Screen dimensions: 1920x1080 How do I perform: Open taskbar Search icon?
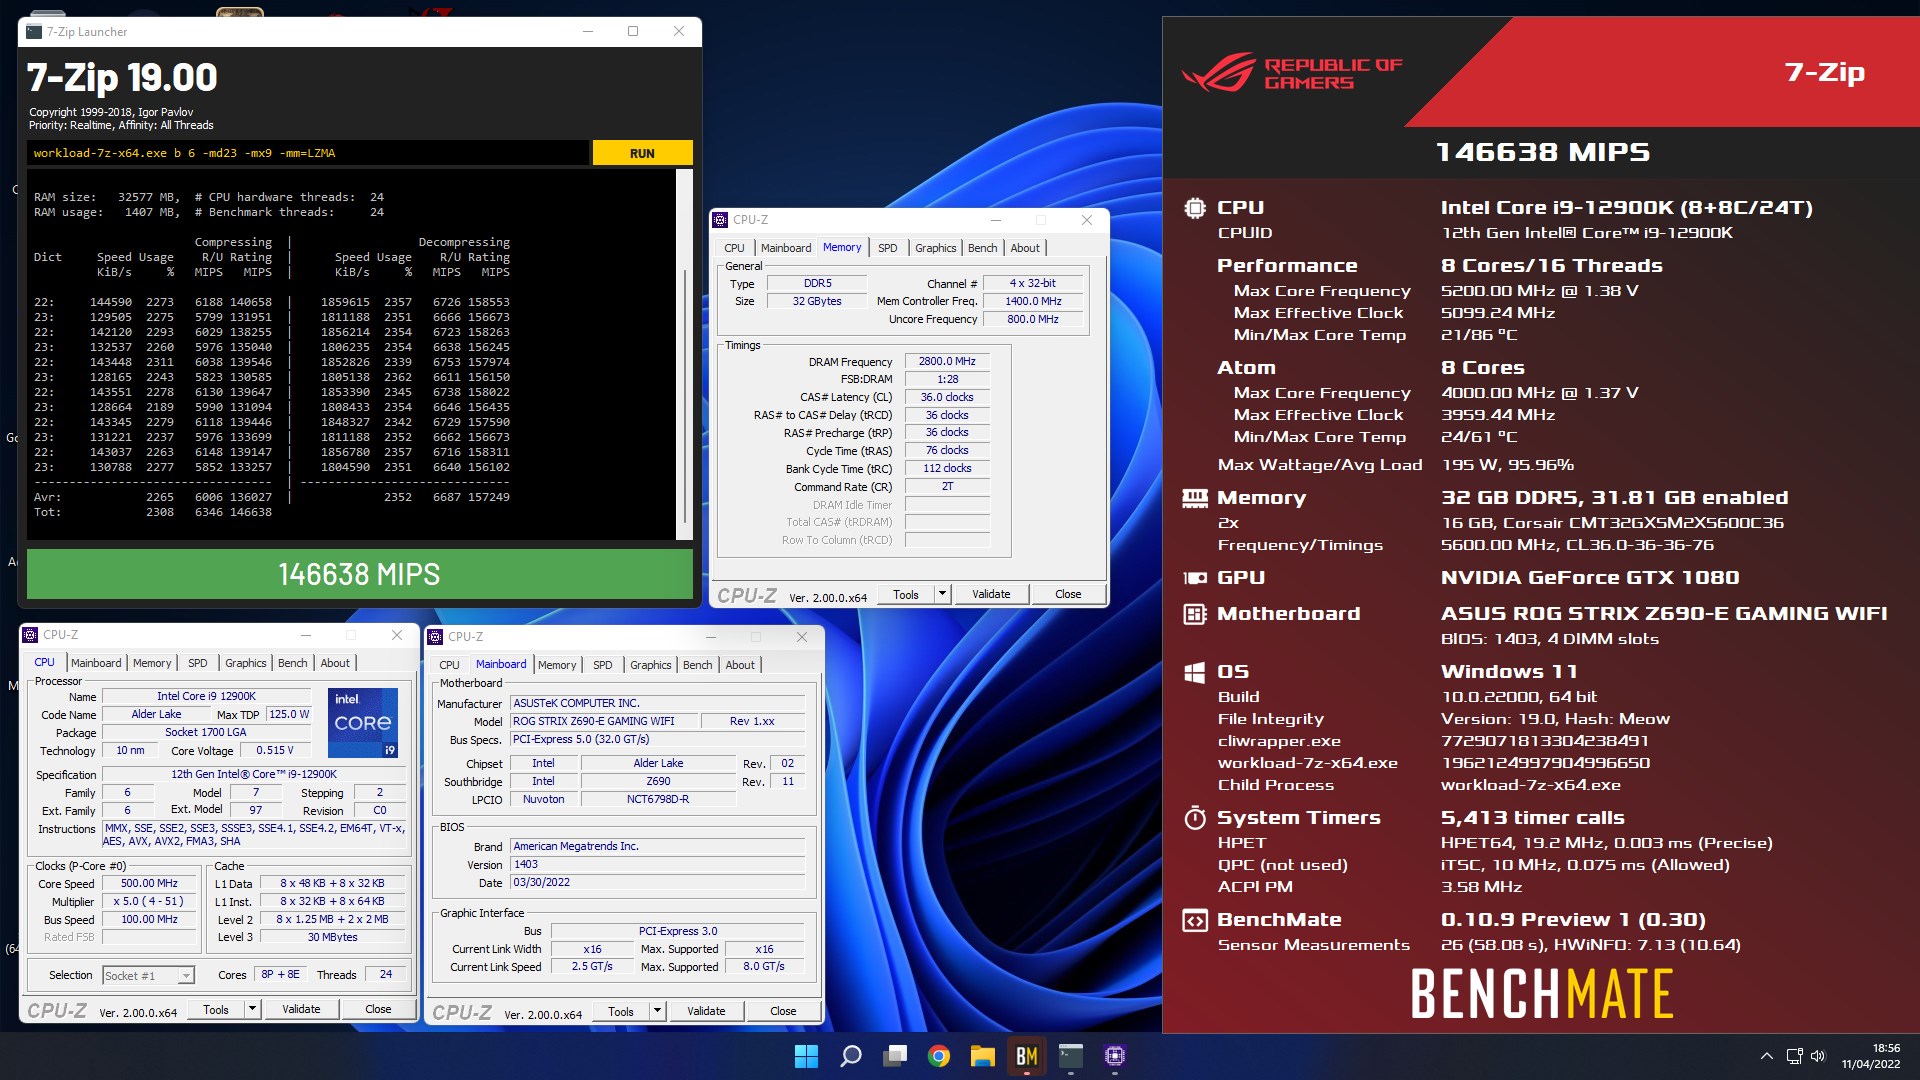tap(850, 1056)
